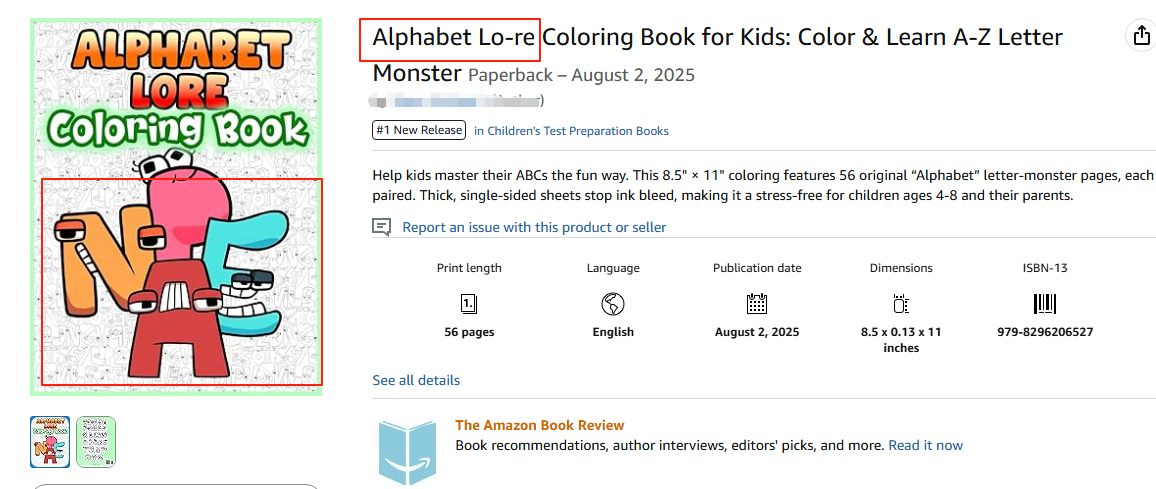Click the Amazon Book Review book icon
Viewport: 1156px width, 489px height.
point(407,452)
